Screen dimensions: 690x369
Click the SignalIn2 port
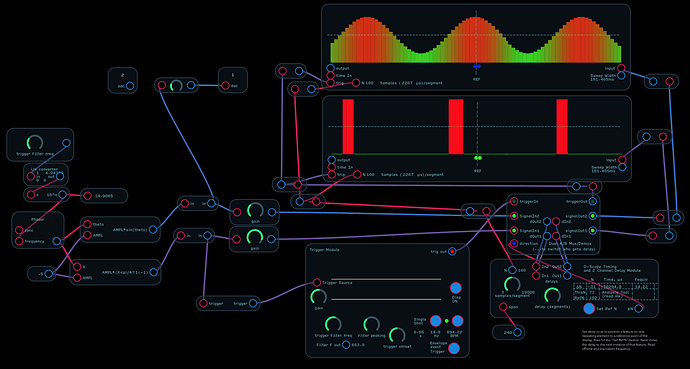pos(514,216)
